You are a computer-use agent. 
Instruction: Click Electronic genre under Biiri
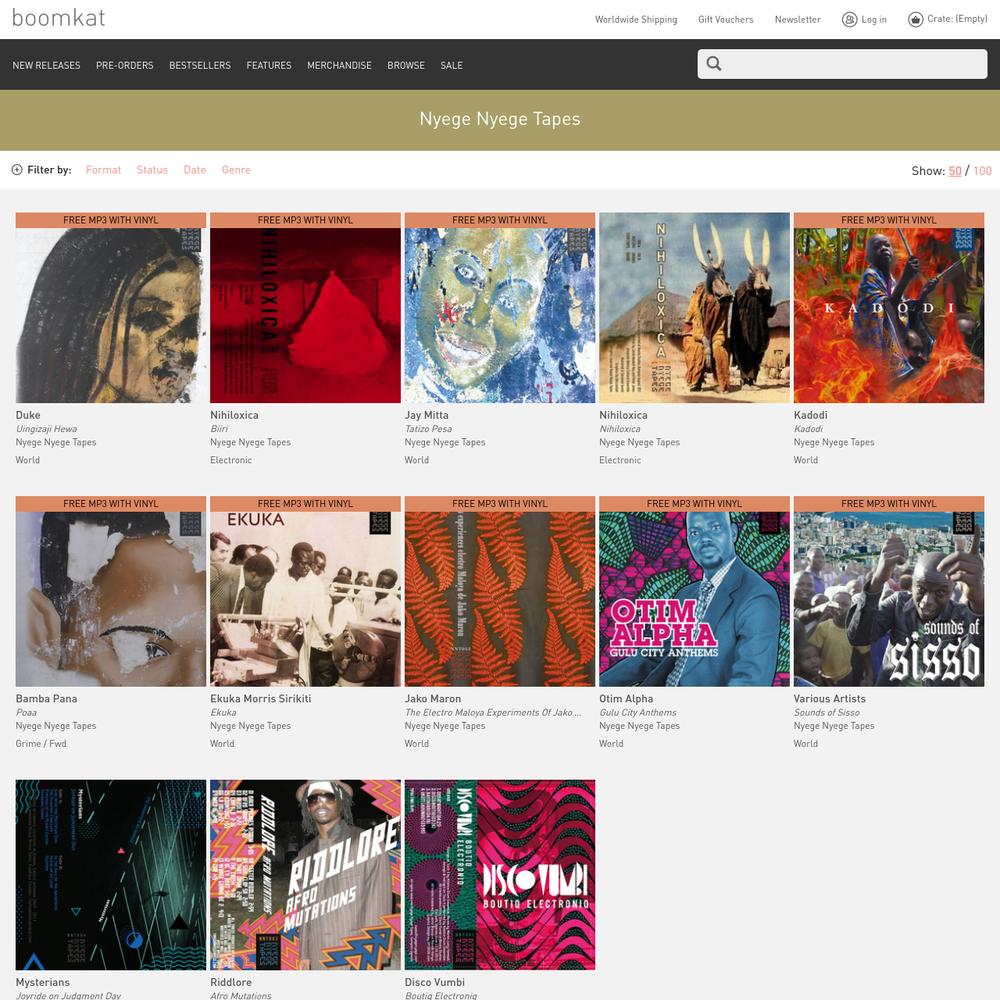pos(231,460)
